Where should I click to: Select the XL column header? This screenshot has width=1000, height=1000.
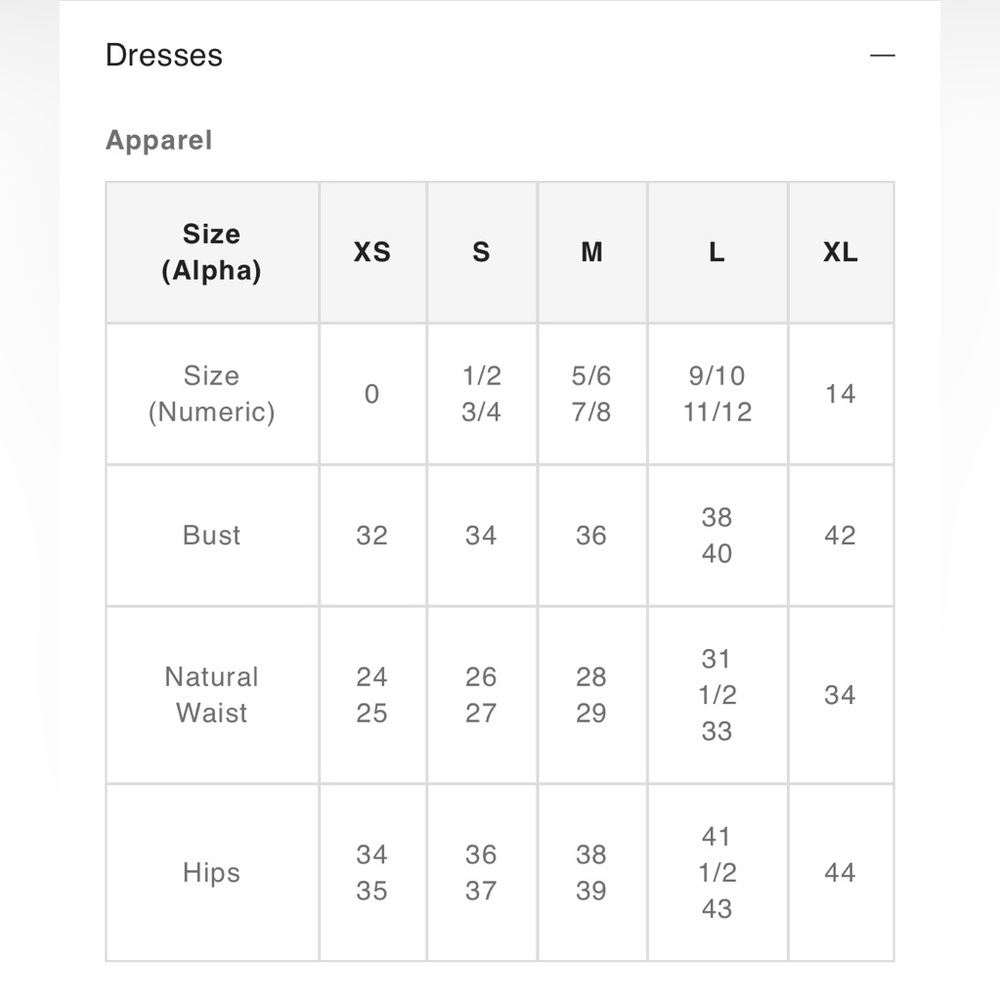(840, 253)
